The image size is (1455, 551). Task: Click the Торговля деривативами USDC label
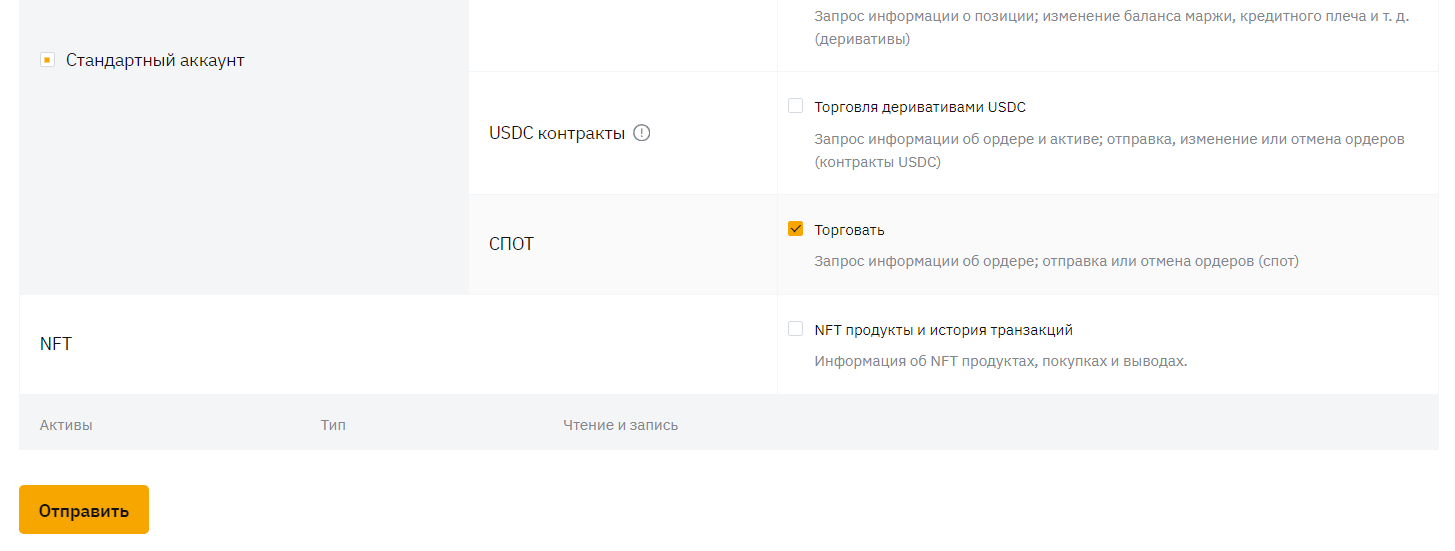pos(920,107)
